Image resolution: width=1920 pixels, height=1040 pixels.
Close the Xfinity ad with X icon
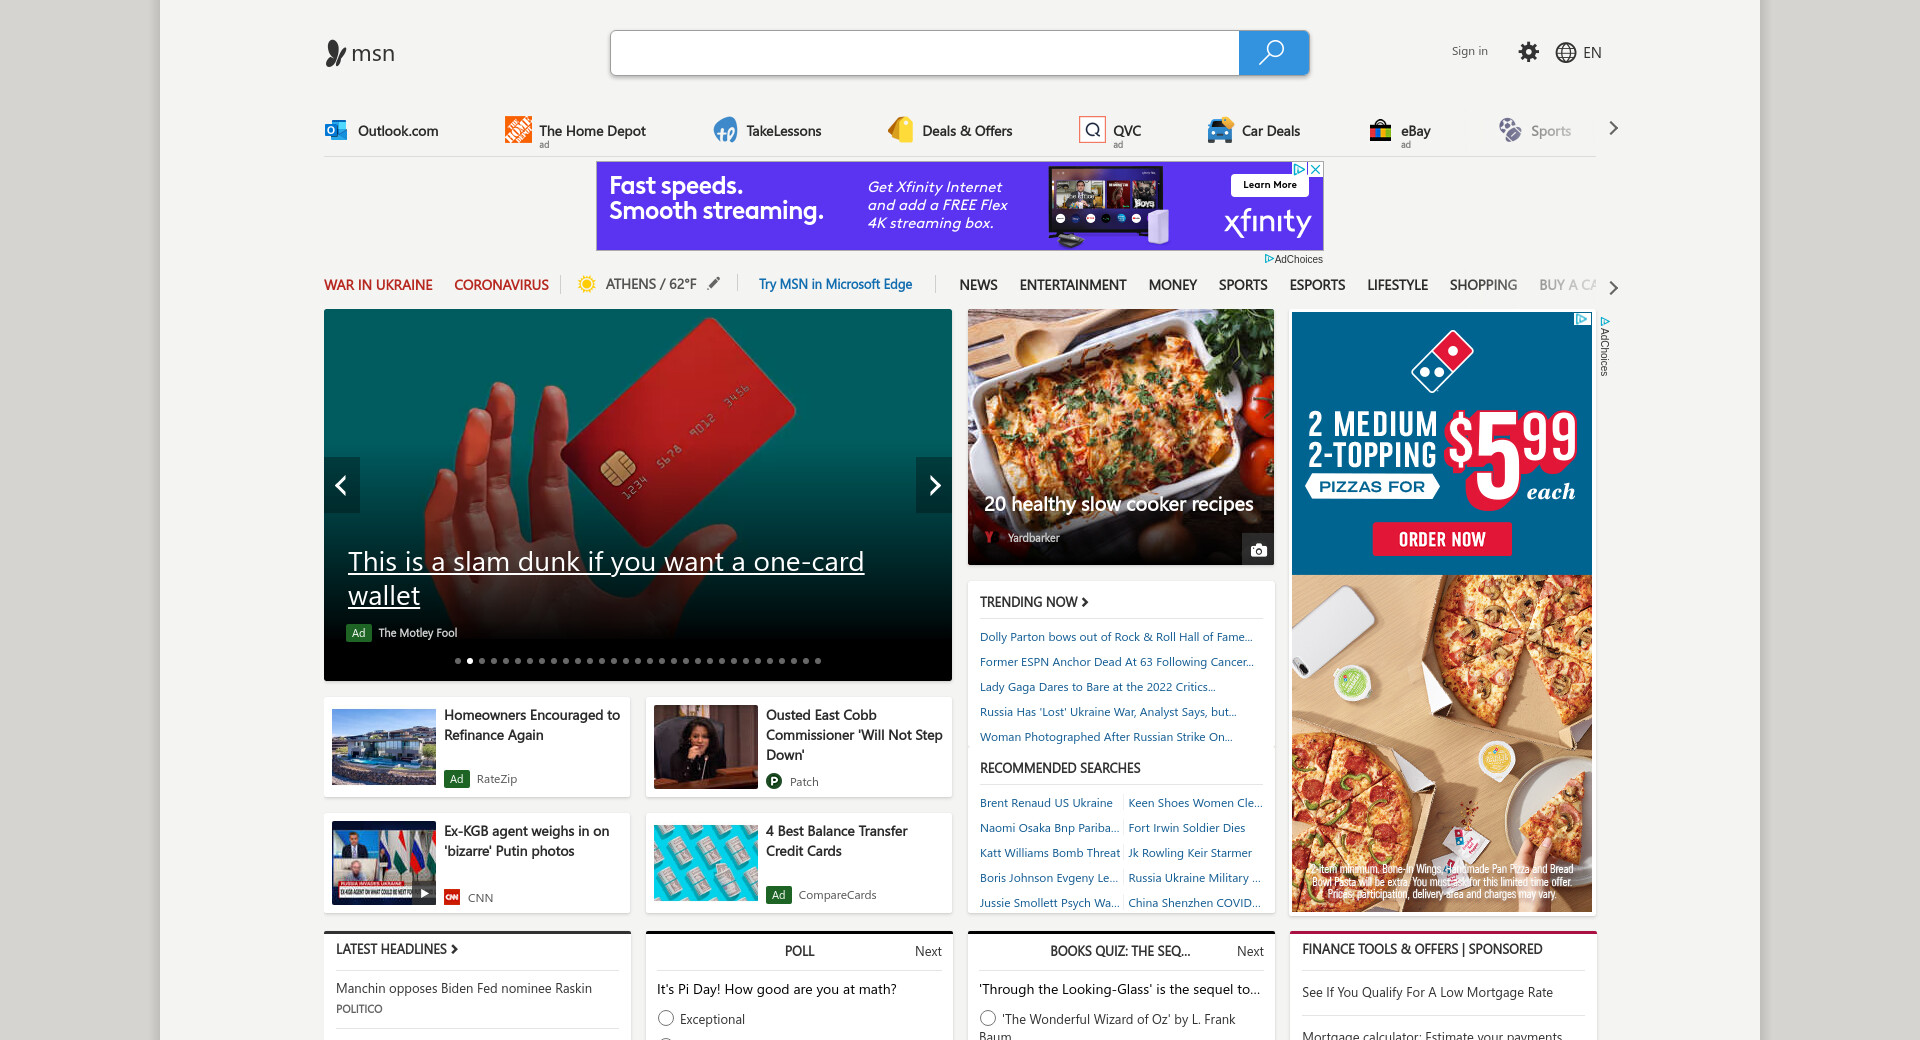1316,169
